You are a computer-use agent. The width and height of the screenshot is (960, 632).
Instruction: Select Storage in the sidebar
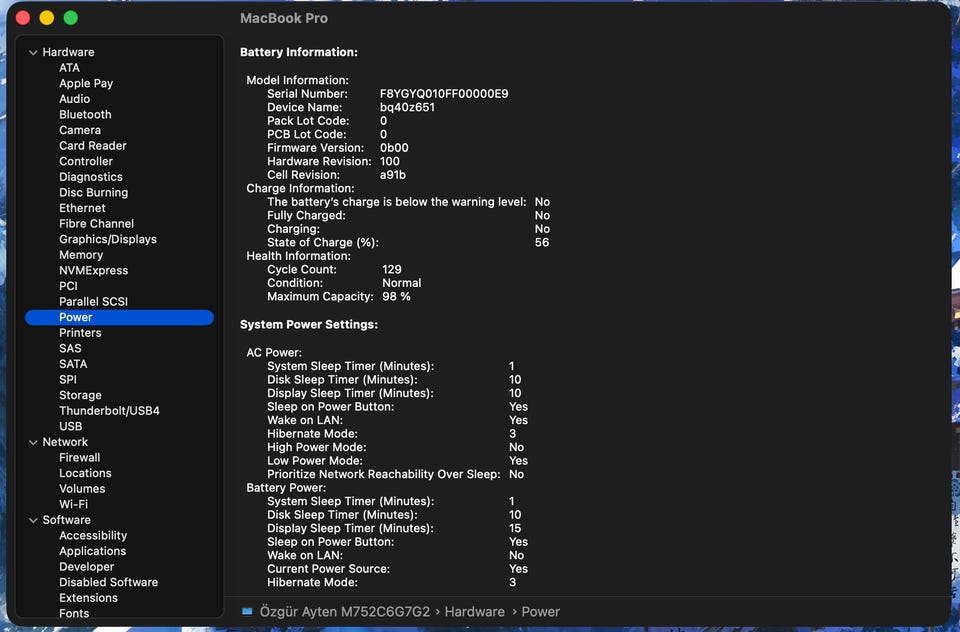(80, 395)
